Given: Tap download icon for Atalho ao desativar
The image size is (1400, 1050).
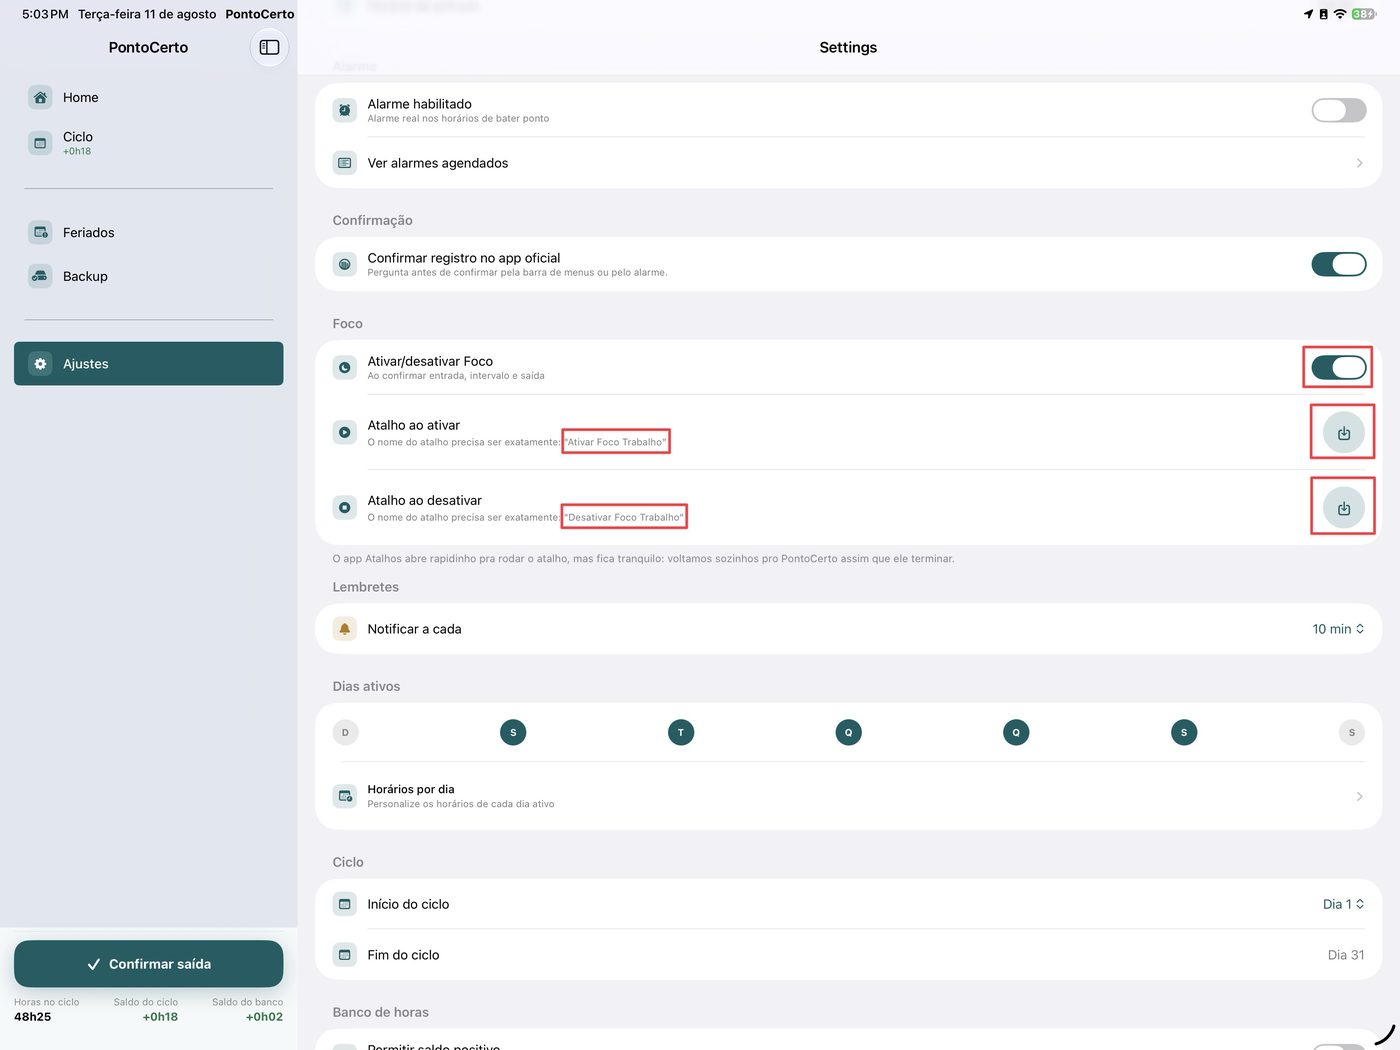Looking at the screenshot, I should tap(1343, 508).
